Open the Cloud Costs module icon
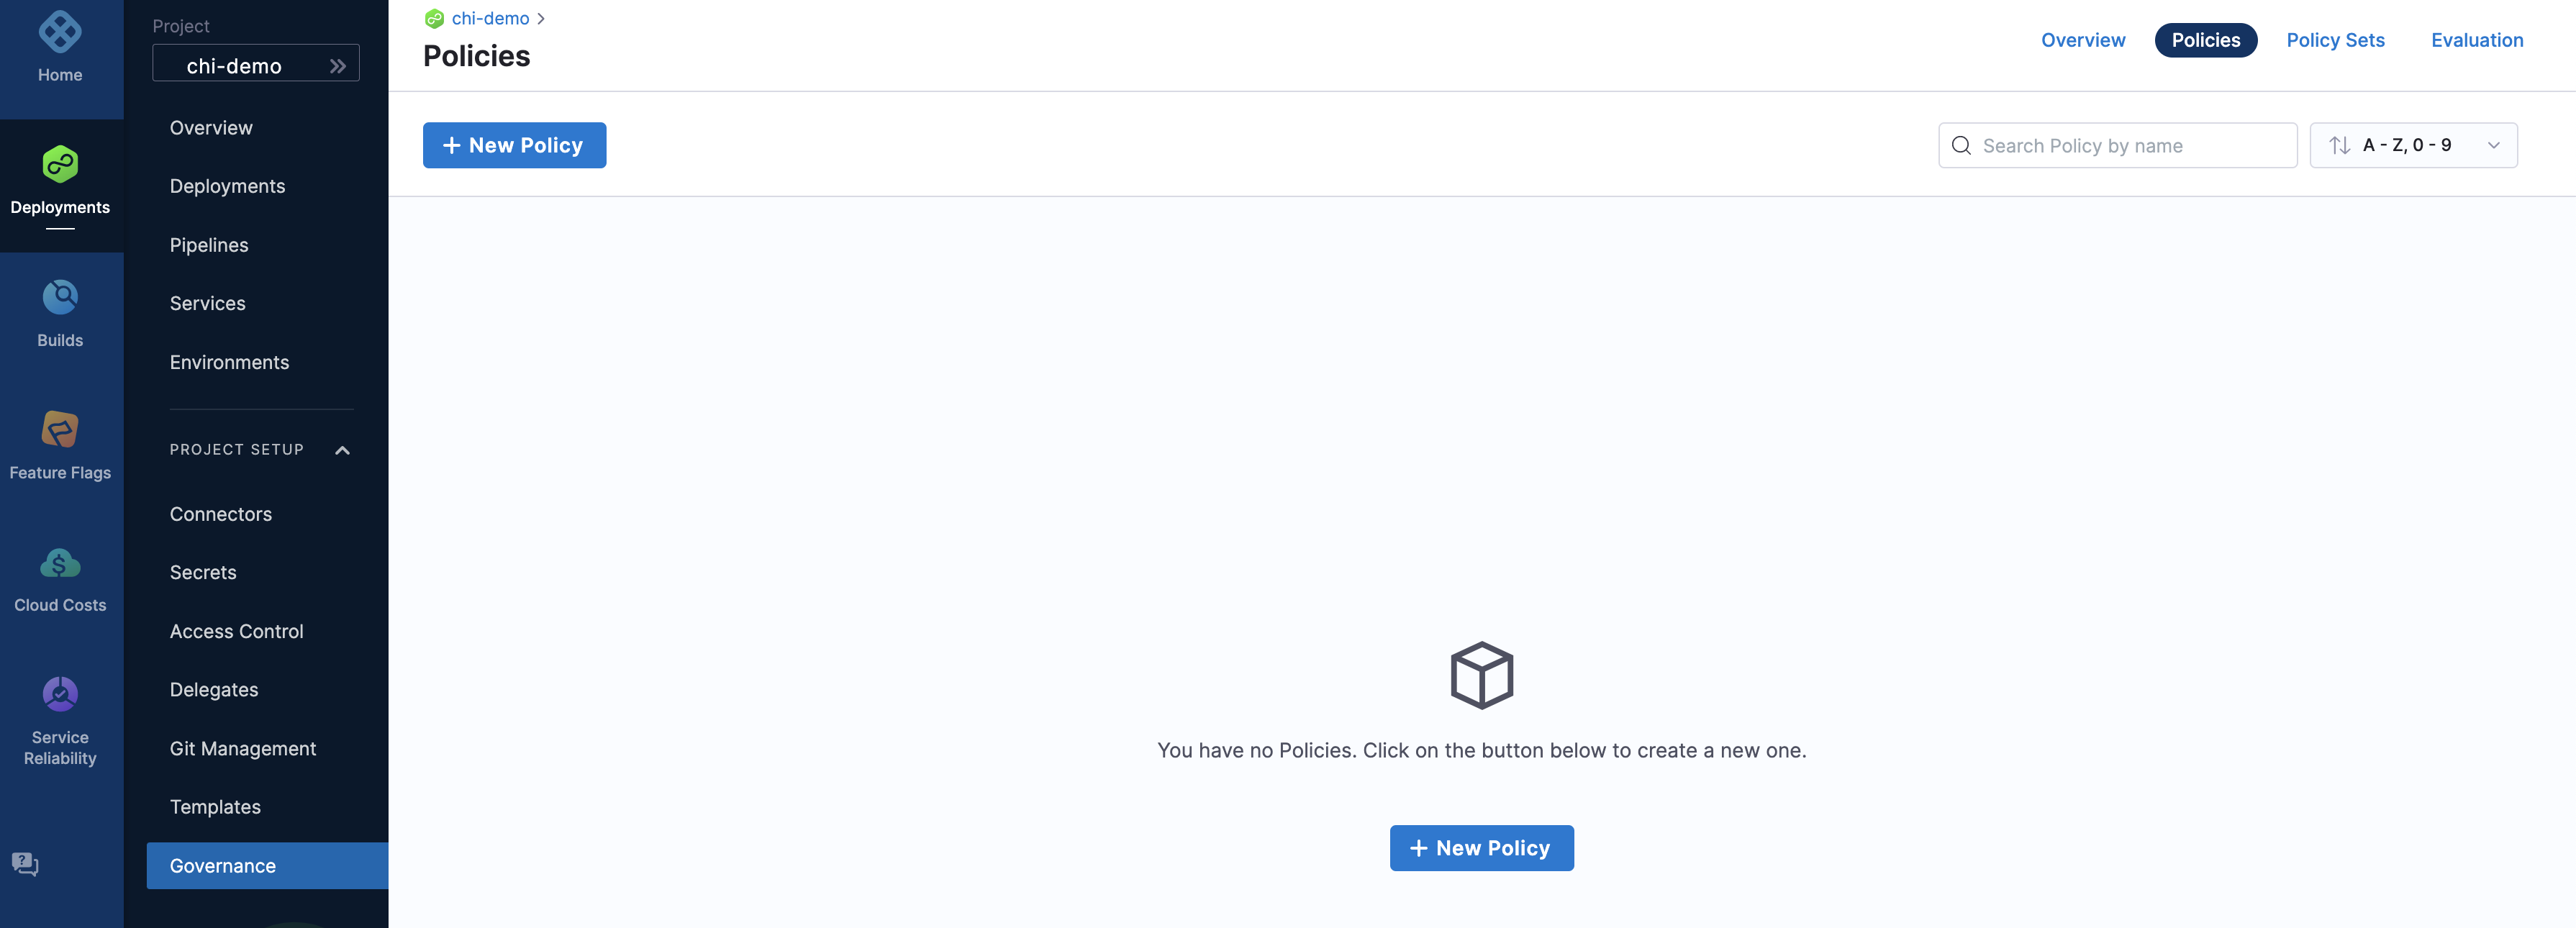The width and height of the screenshot is (2576, 928). tap(60, 563)
